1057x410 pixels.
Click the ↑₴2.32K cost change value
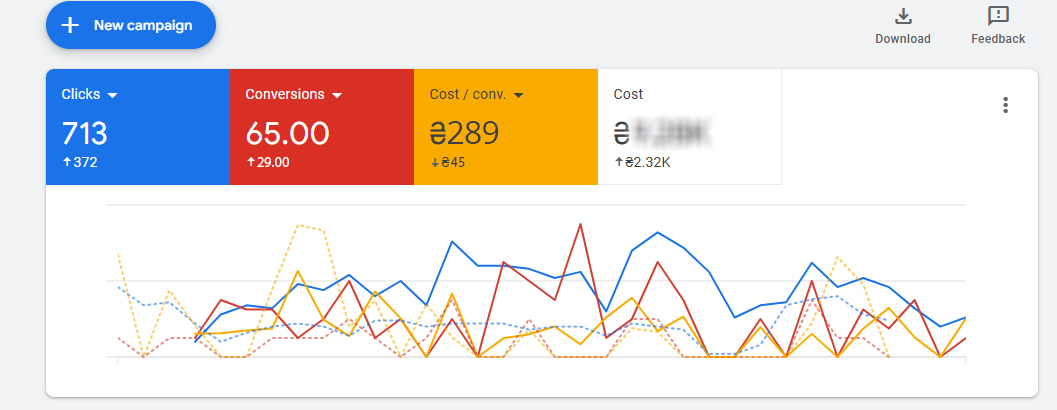tap(643, 163)
